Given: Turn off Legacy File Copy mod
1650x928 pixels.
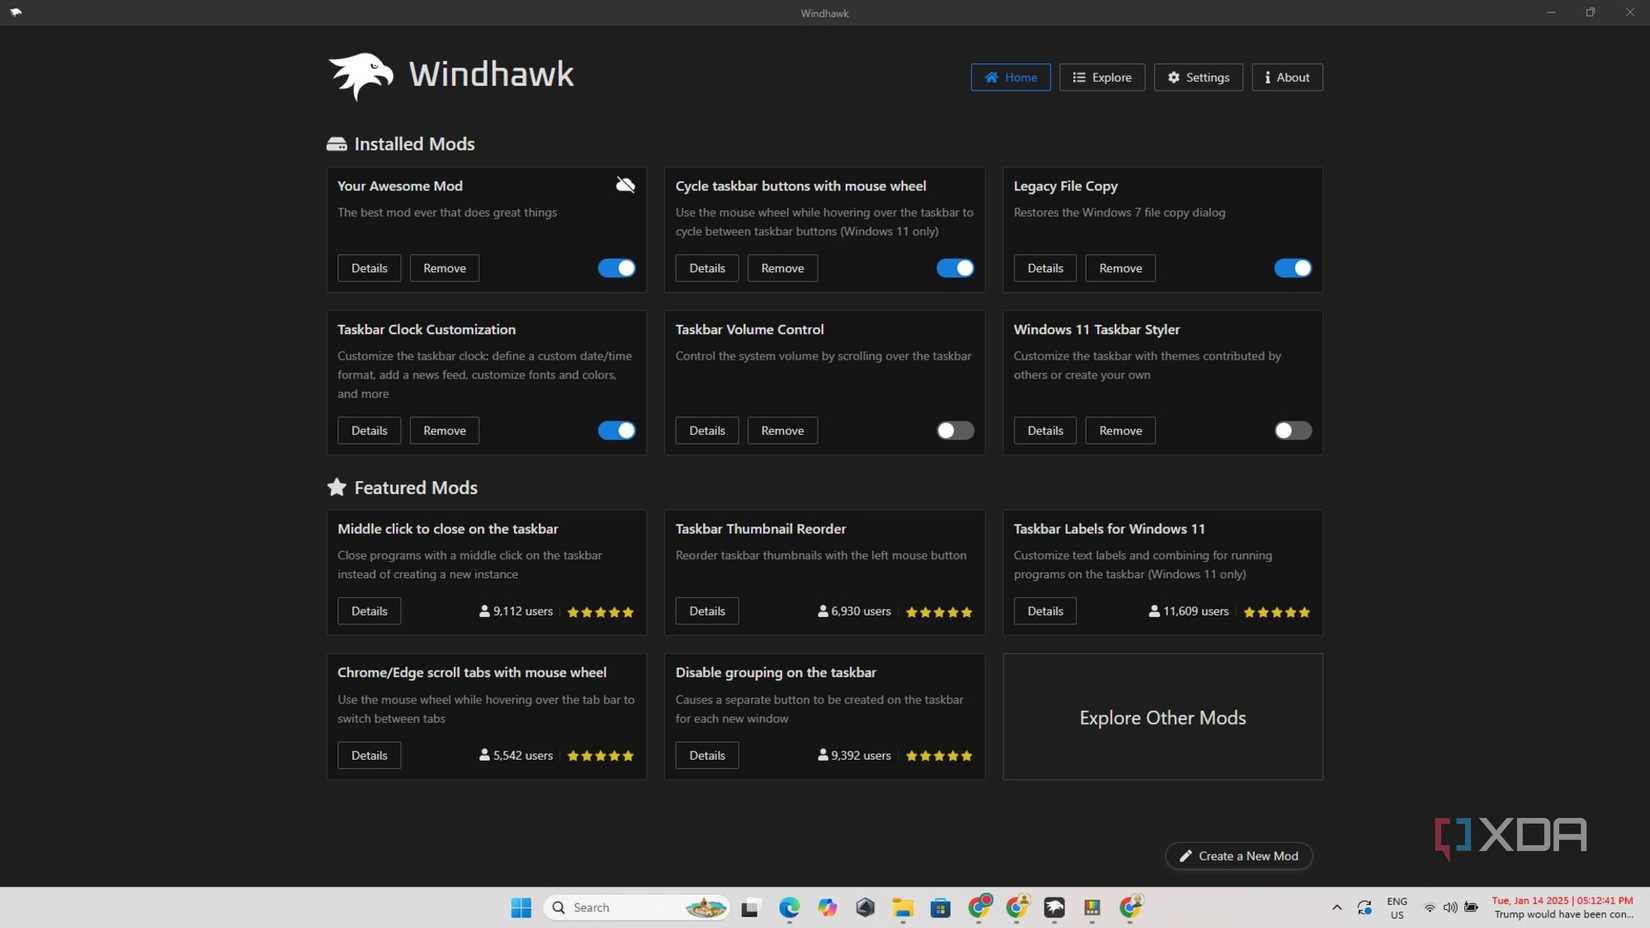Looking at the screenshot, I should click(x=1292, y=268).
